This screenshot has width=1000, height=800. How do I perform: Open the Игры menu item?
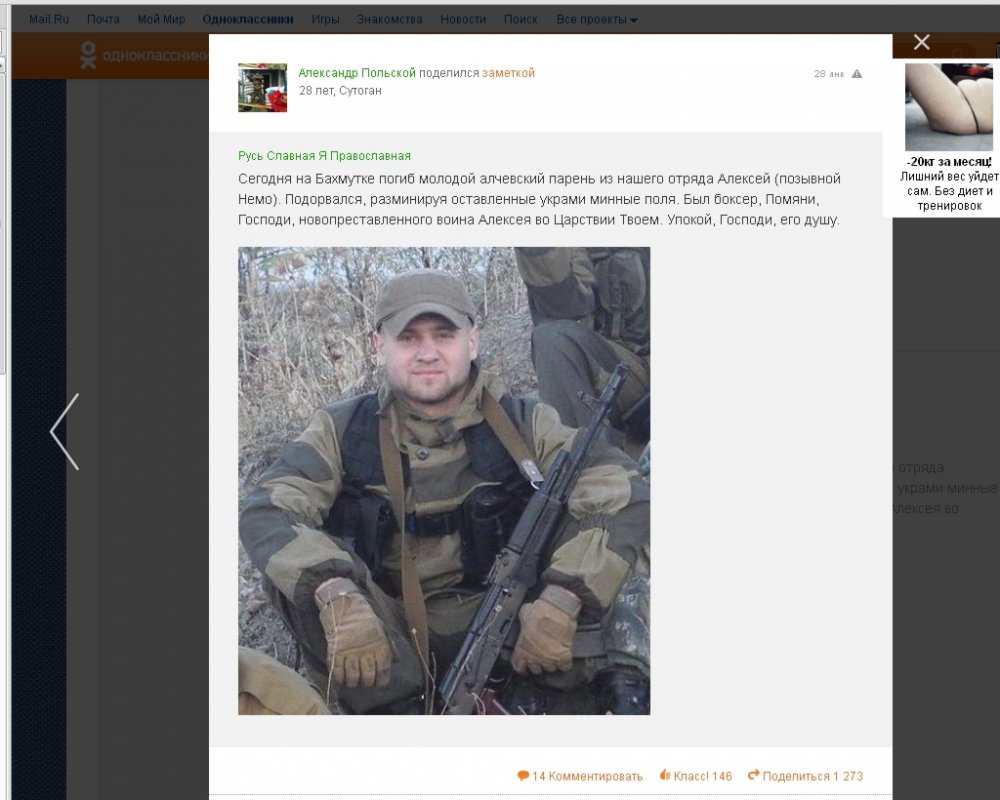[325, 20]
